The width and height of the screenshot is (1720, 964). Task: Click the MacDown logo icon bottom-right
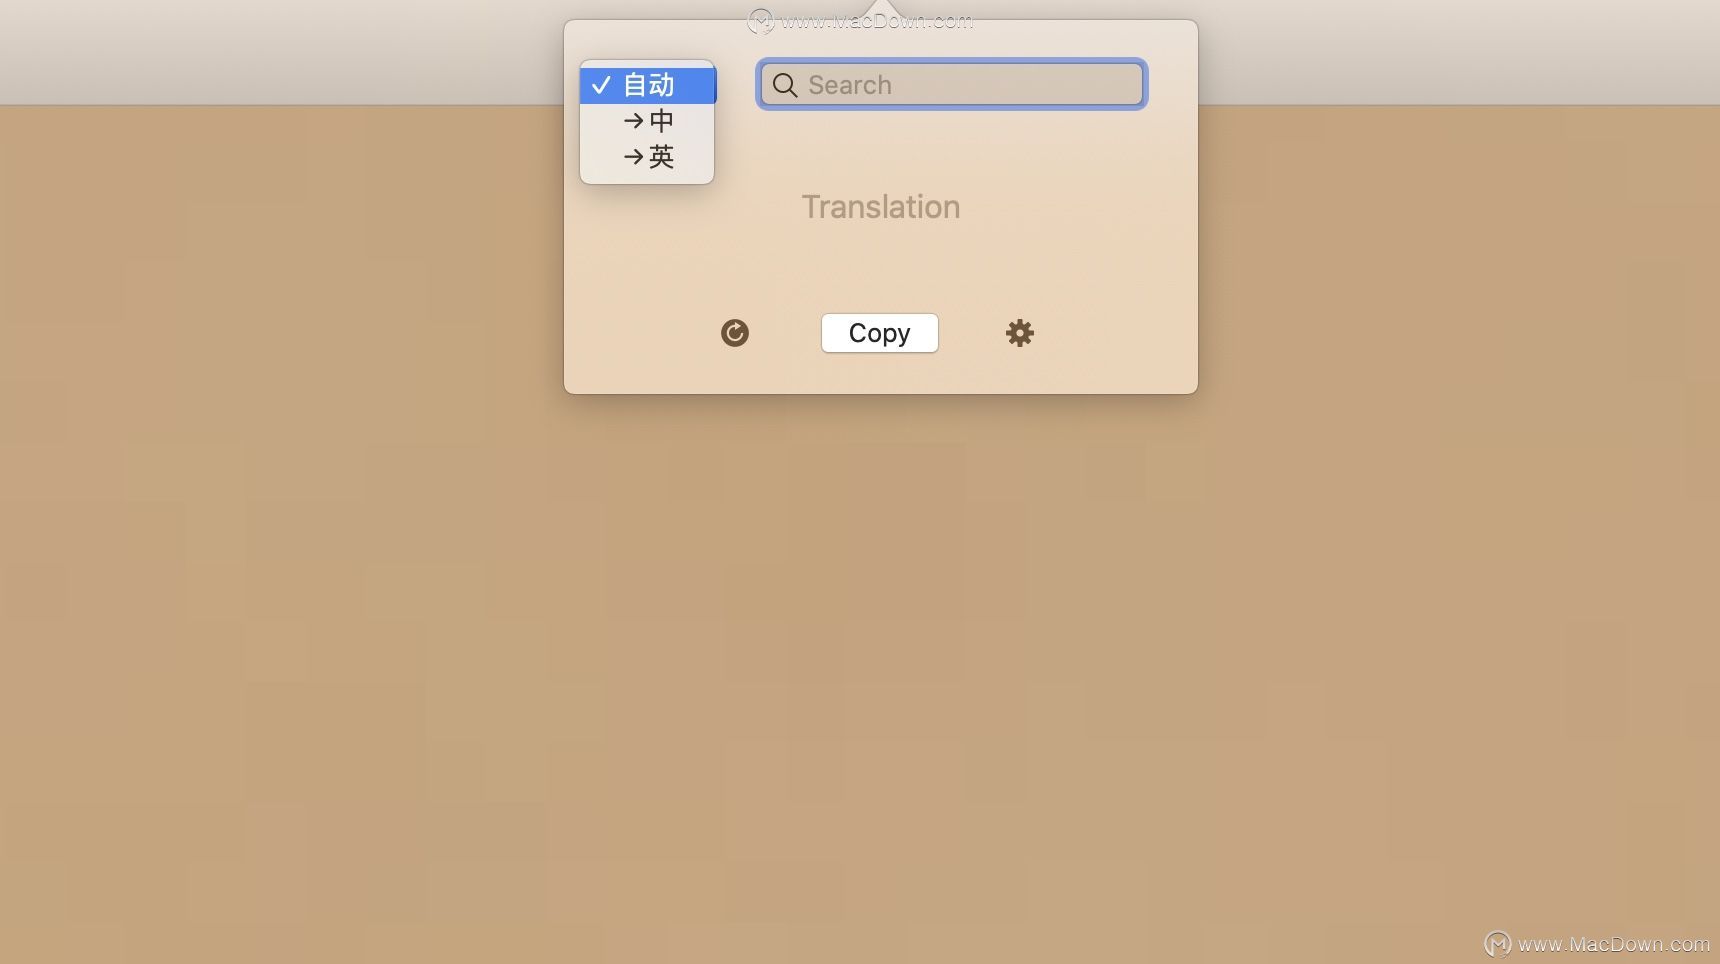point(1497,943)
